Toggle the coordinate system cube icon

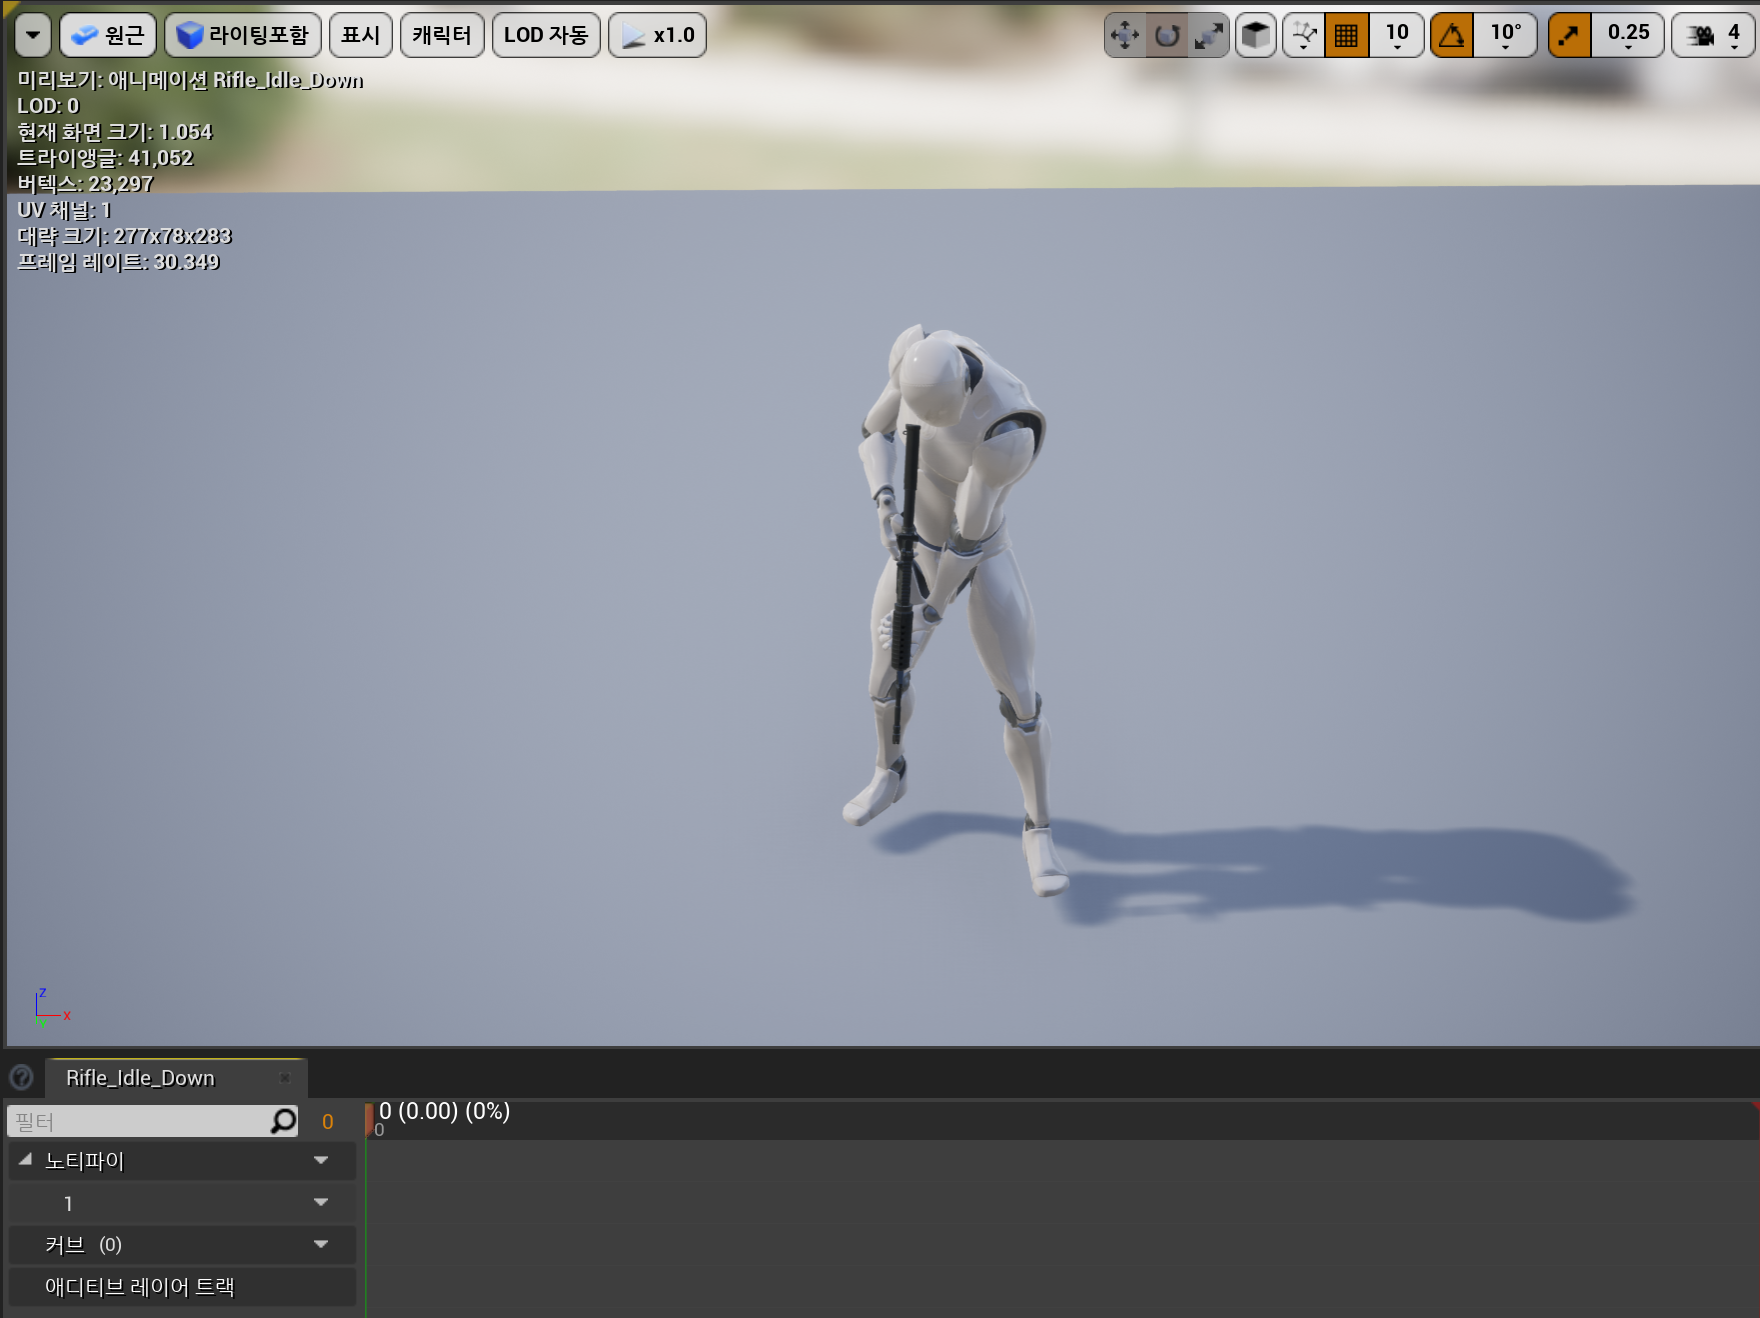[x=1256, y=36]
